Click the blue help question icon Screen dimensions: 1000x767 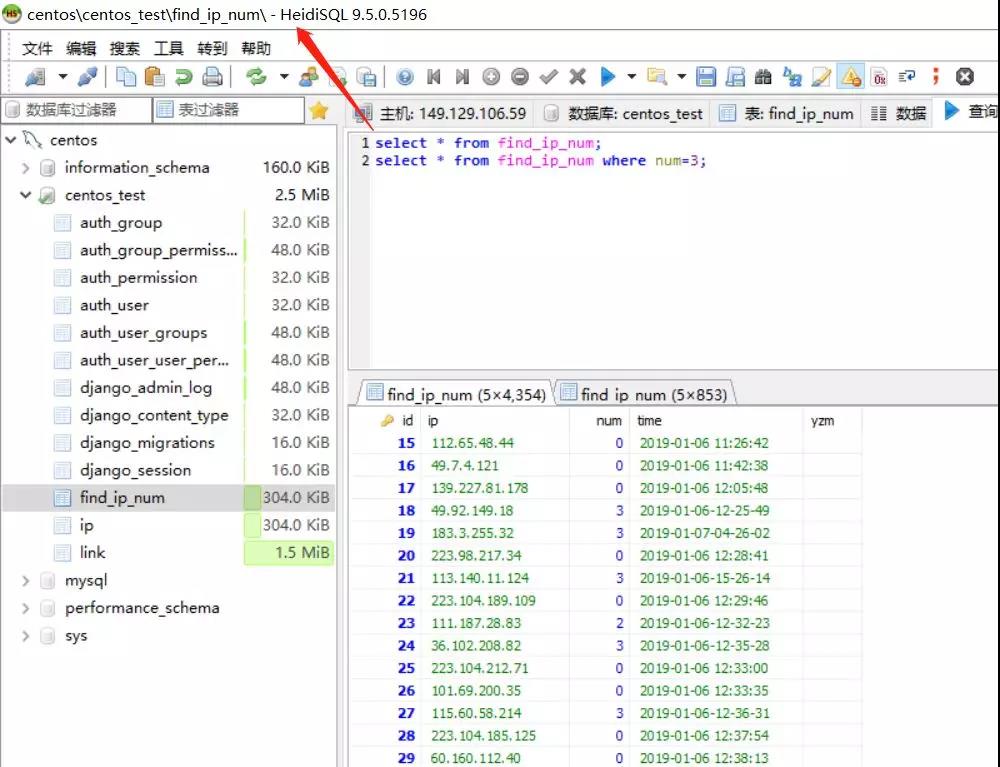click(405, 77)
